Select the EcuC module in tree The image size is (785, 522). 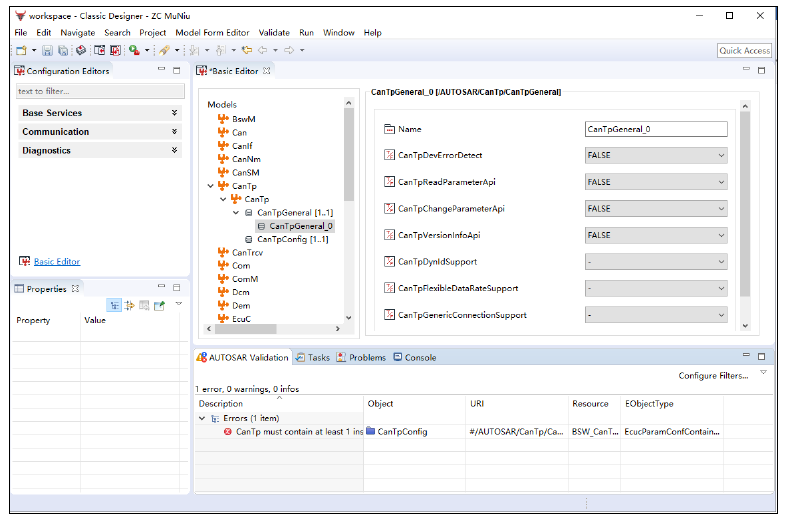241,319
